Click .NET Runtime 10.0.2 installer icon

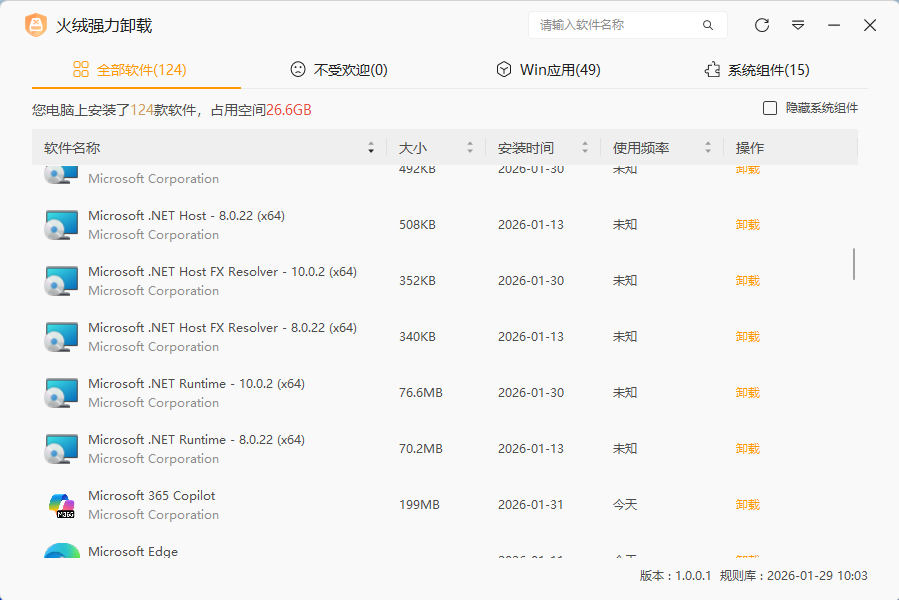point(61,393)
